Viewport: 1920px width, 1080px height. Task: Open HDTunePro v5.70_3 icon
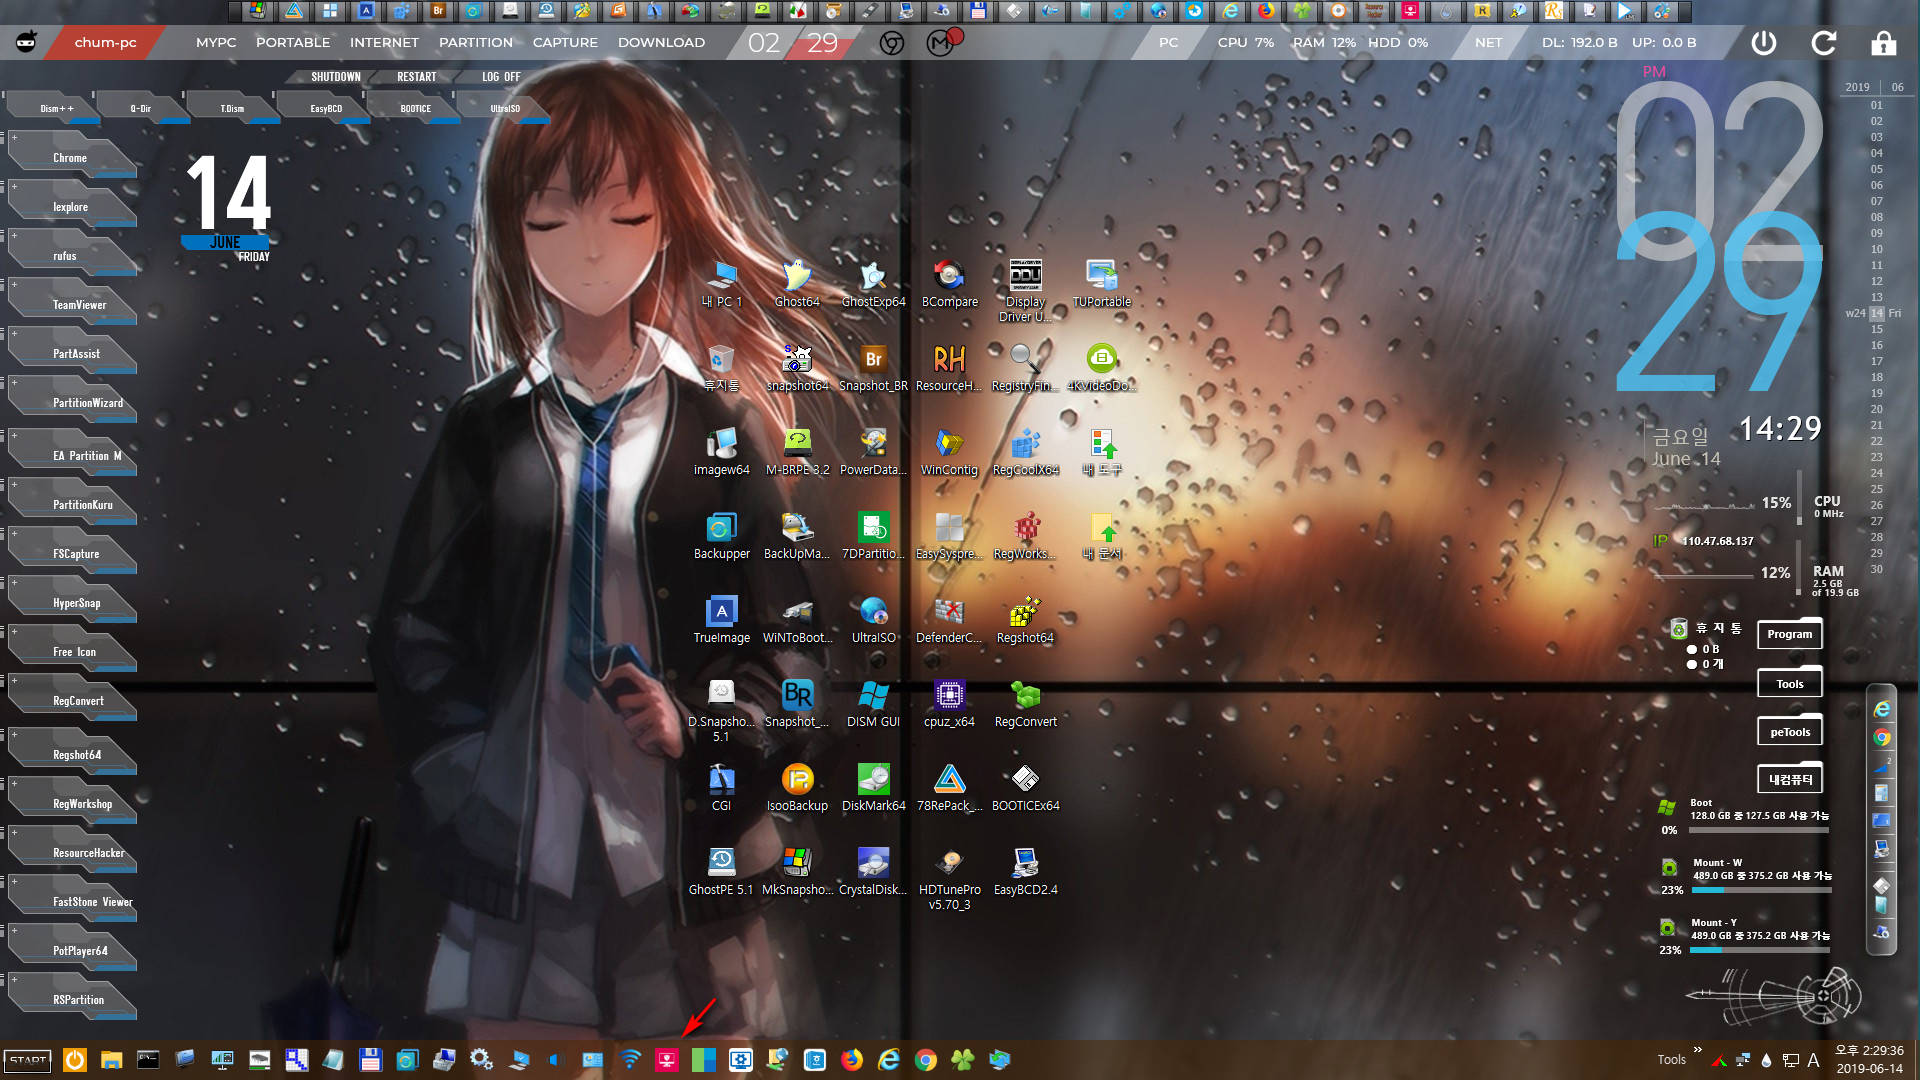949,879
